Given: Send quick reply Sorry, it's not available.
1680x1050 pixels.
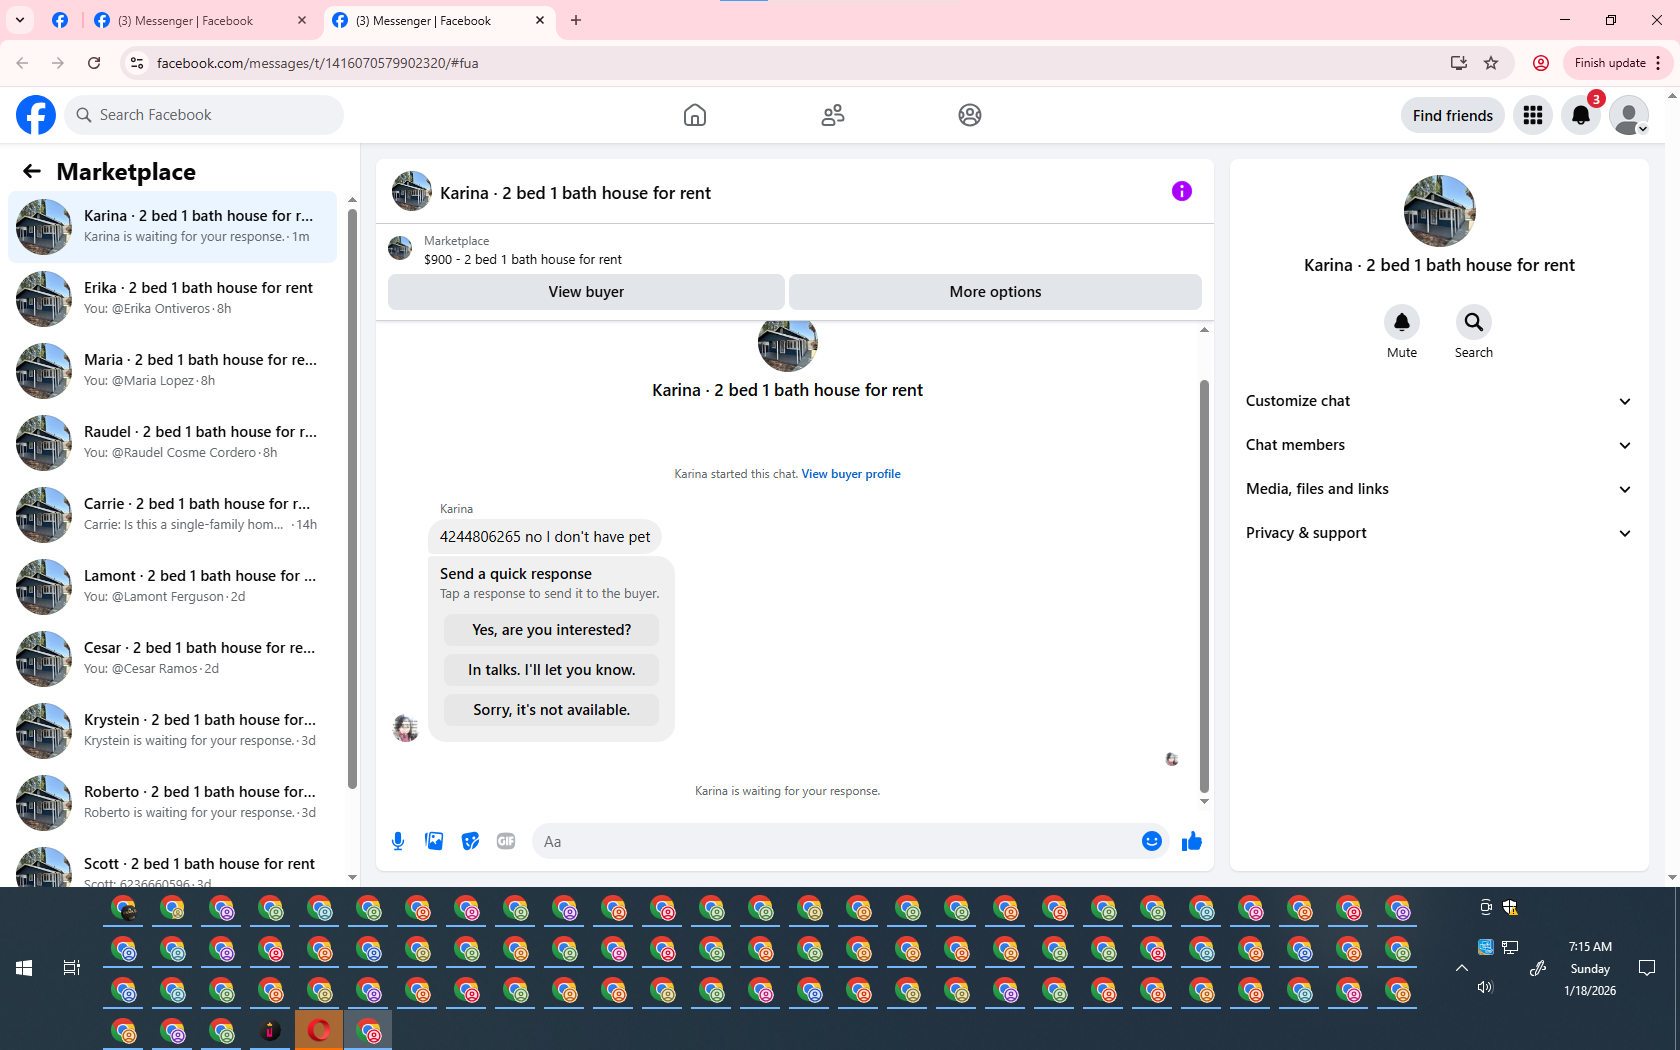Looking at the screenshot, I should coord(552,710).
